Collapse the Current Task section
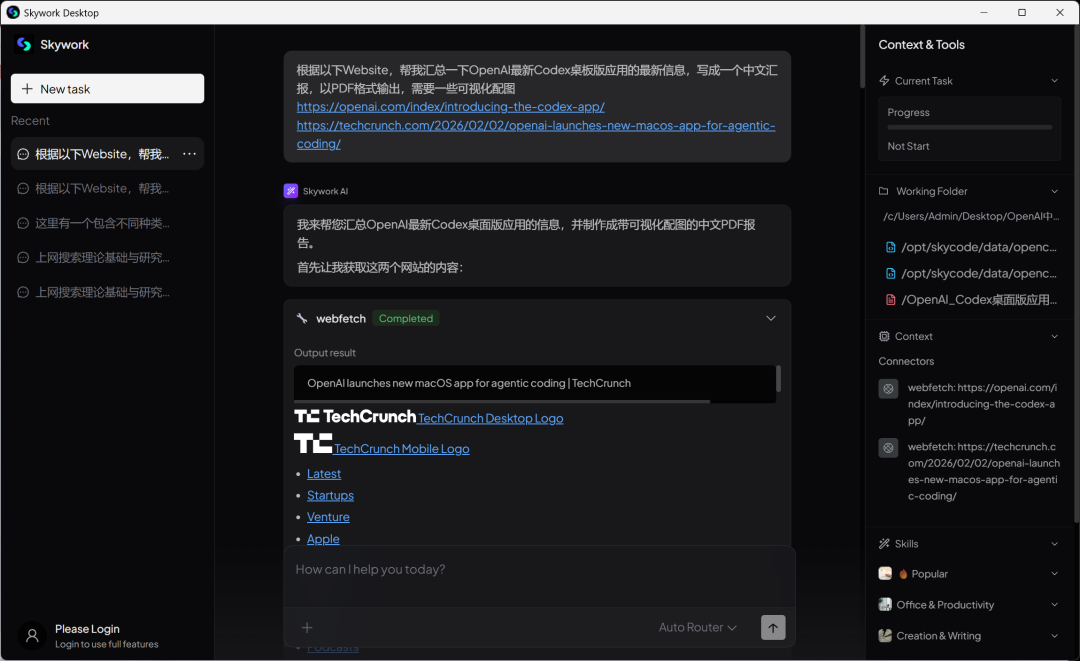 pos(1054,81)
